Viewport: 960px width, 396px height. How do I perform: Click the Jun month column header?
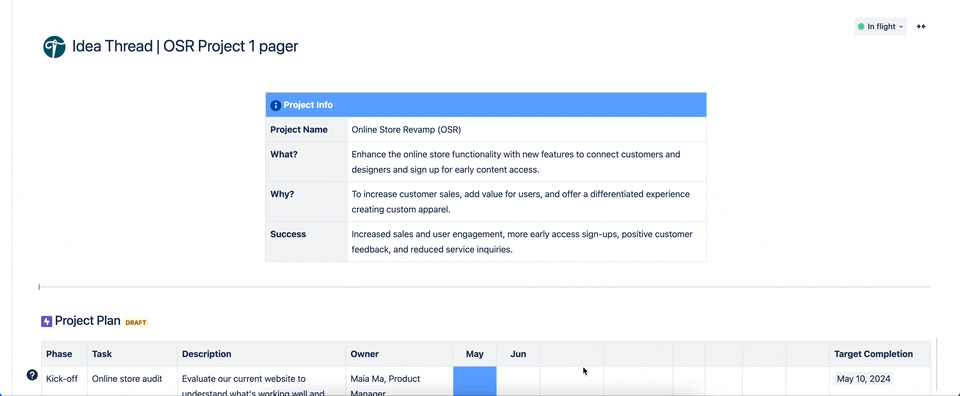518,354
